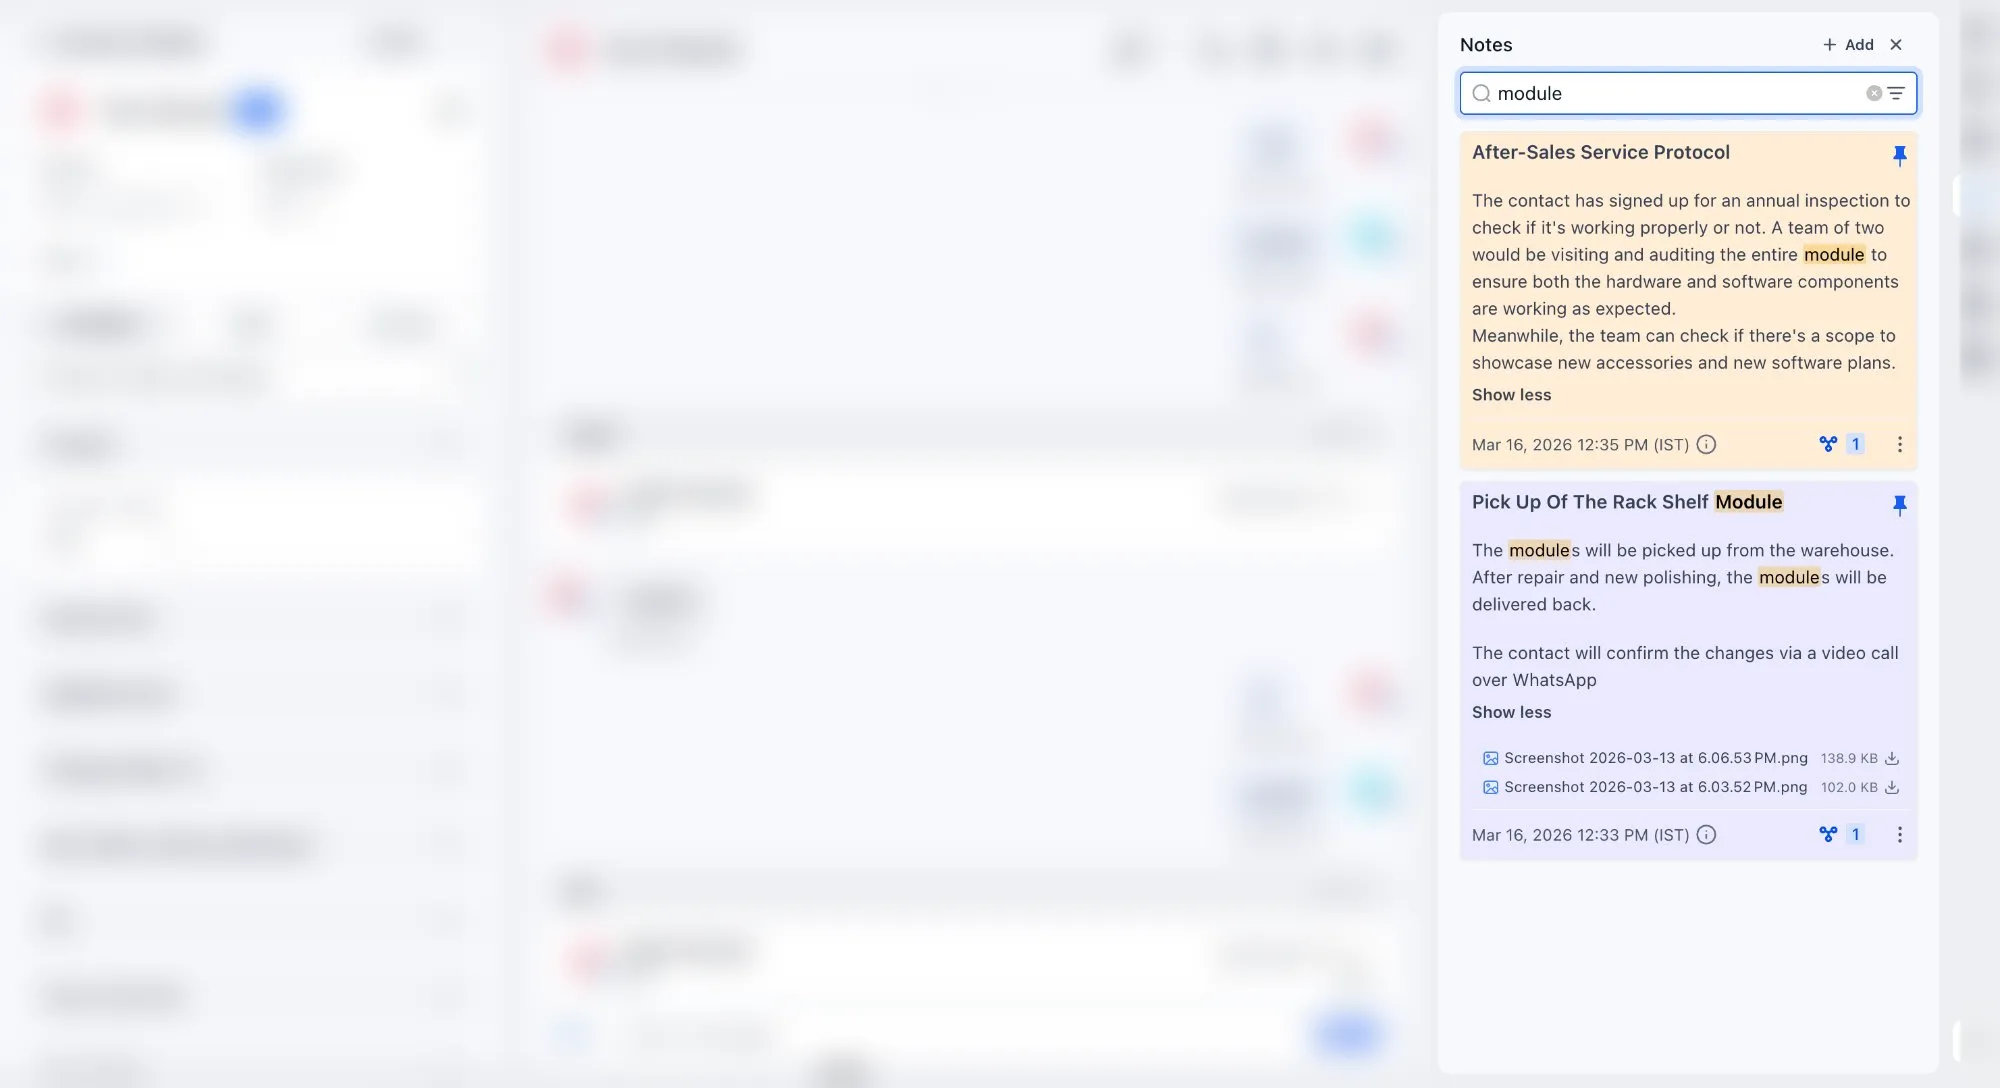Viewport: 2000px width, 1088px height.
Task: Close the Notes panel
Action: pos(1896,45)
